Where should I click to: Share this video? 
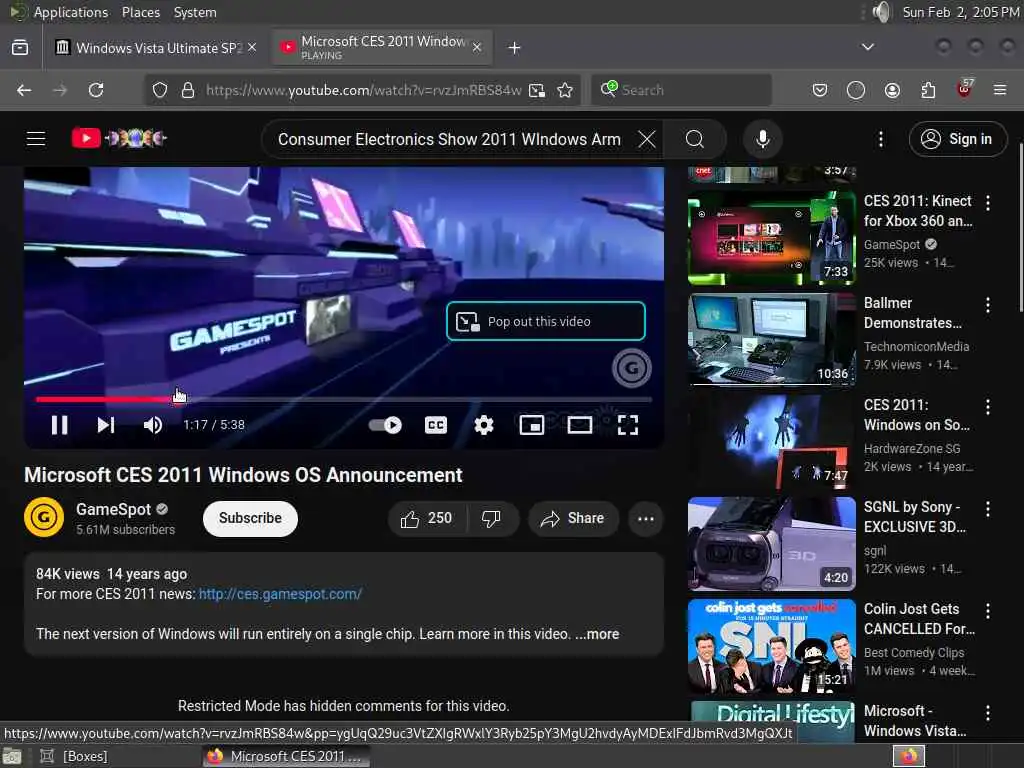point(573,519)
